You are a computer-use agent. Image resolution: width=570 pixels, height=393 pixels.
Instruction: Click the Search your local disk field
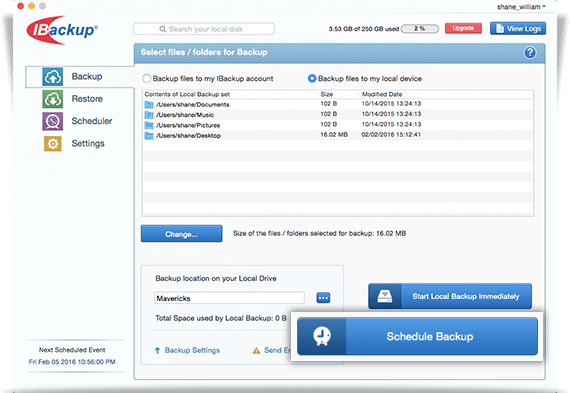tap(204, 29)
